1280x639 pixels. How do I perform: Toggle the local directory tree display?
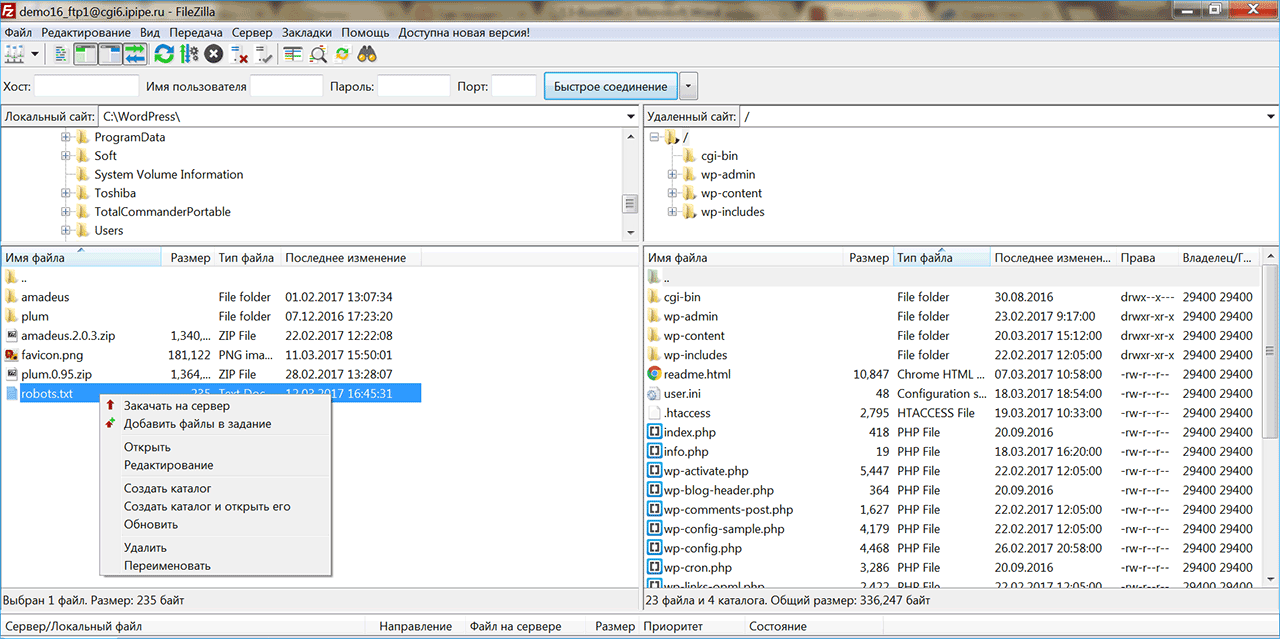coord(86,54)
